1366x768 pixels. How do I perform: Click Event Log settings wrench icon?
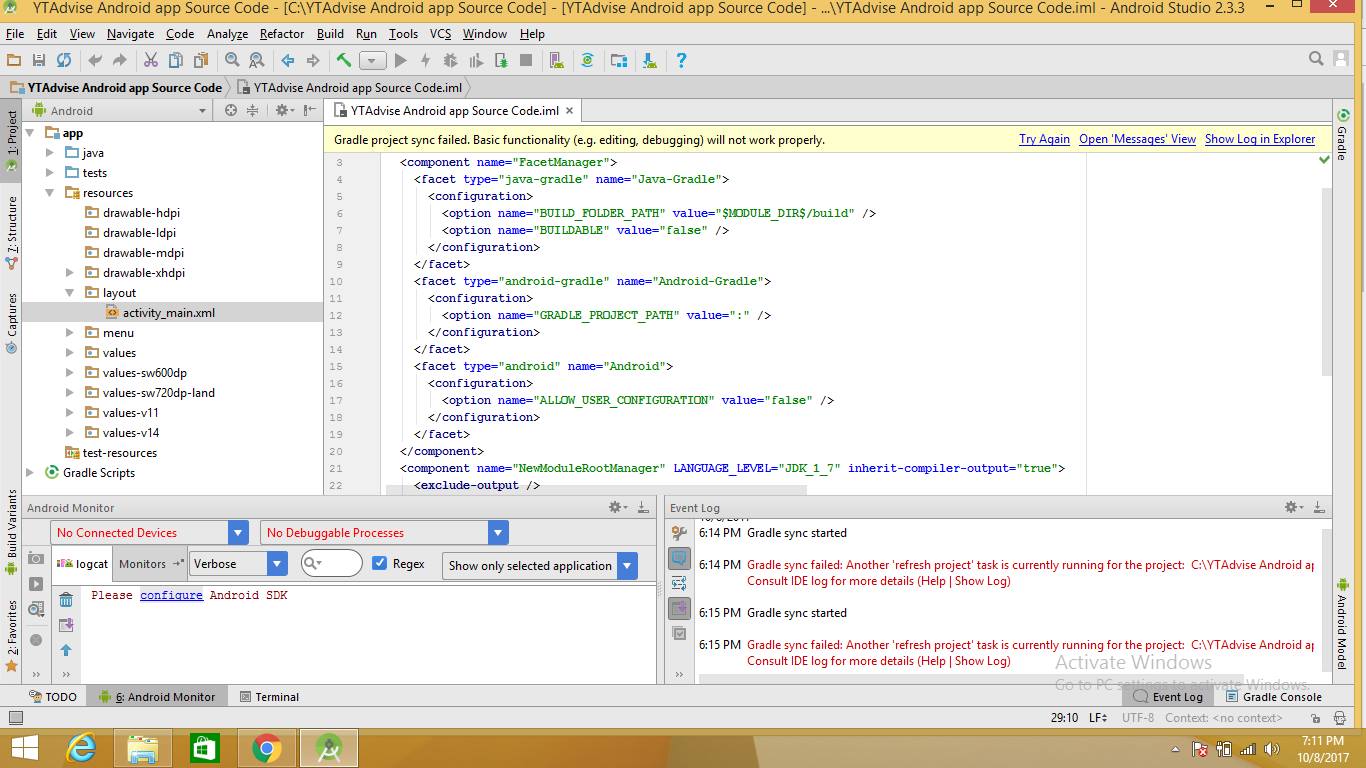click(679, 533)
